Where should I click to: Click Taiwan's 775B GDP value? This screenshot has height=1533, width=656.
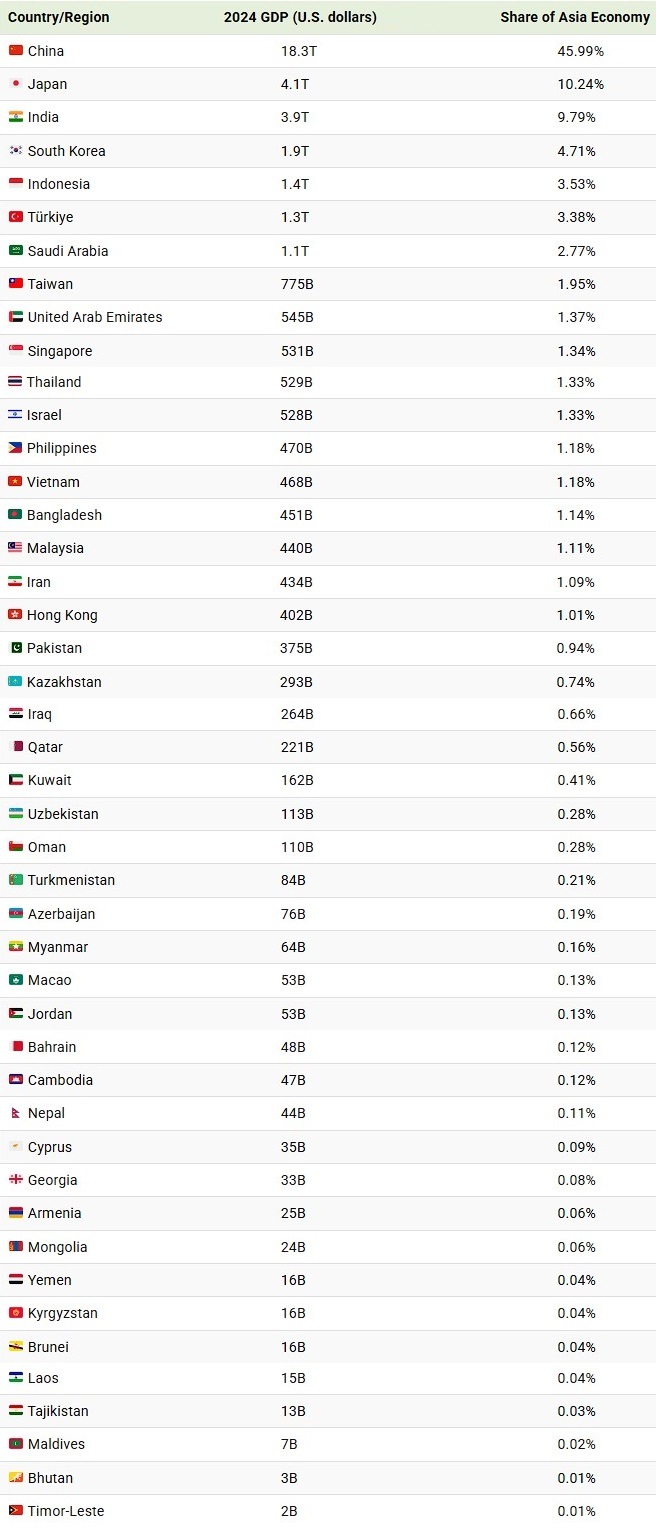[297, 284]
